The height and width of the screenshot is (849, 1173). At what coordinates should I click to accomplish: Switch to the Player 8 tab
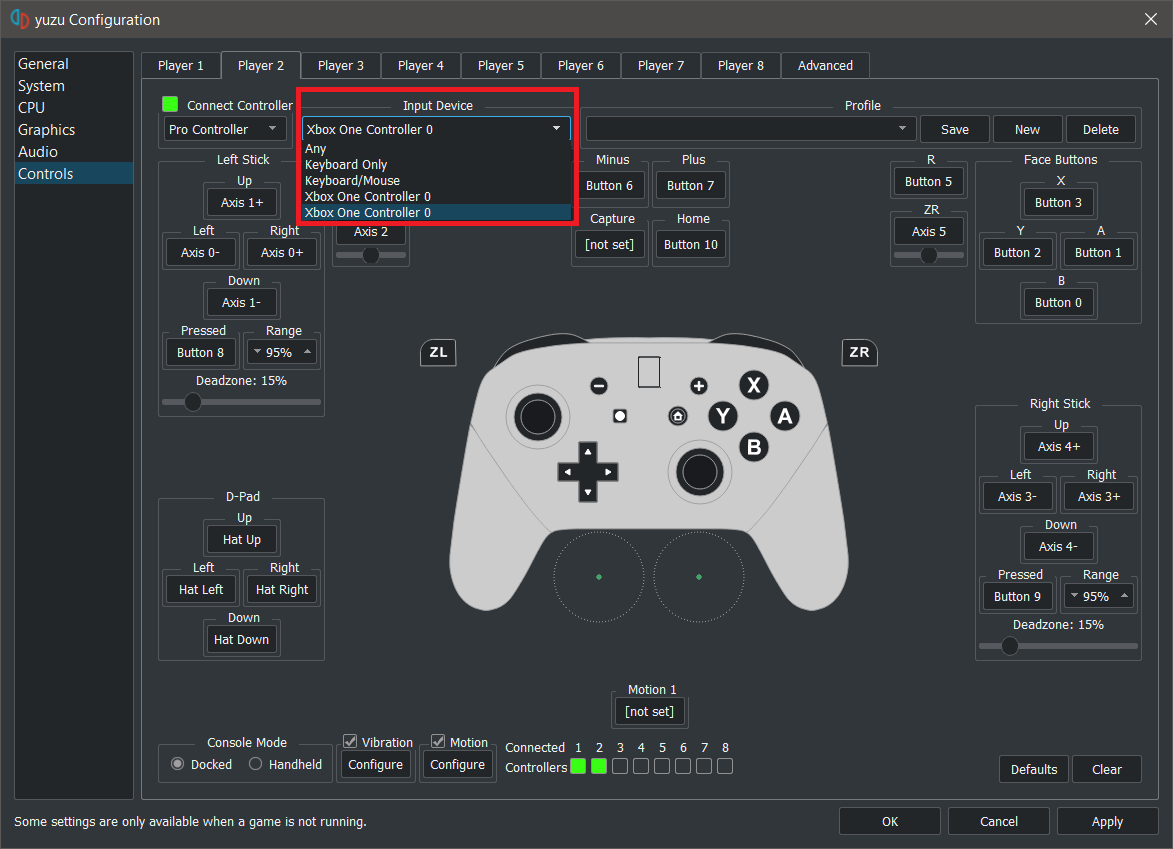pyautogui.click(x=741, y=66)
